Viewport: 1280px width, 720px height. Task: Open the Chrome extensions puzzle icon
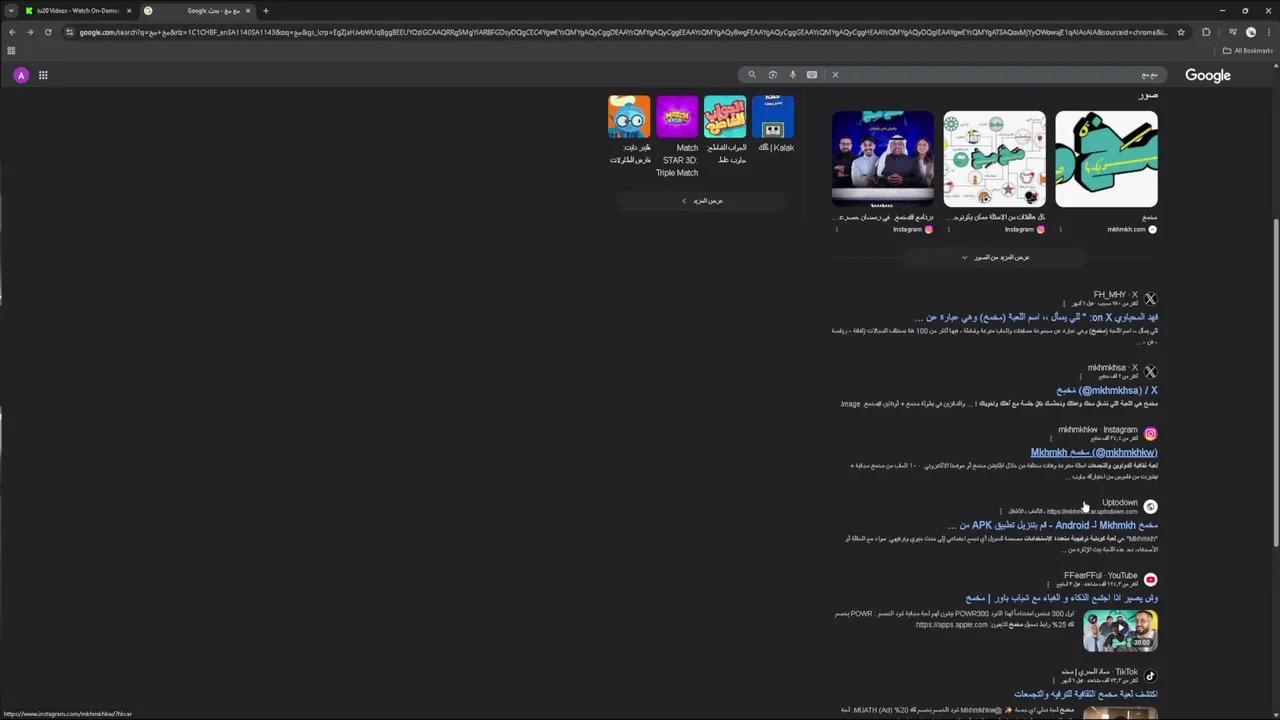coord(1206,32)
